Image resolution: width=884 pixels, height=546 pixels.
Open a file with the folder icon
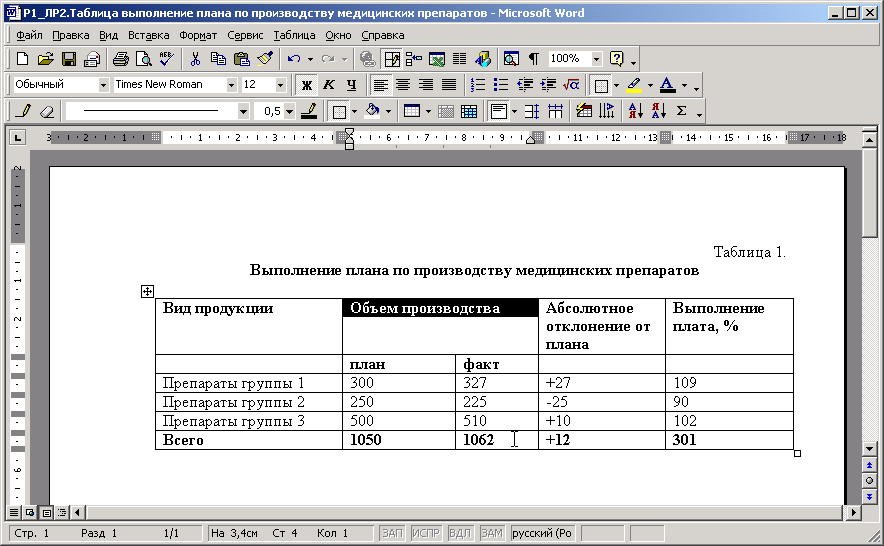point(45,59)
